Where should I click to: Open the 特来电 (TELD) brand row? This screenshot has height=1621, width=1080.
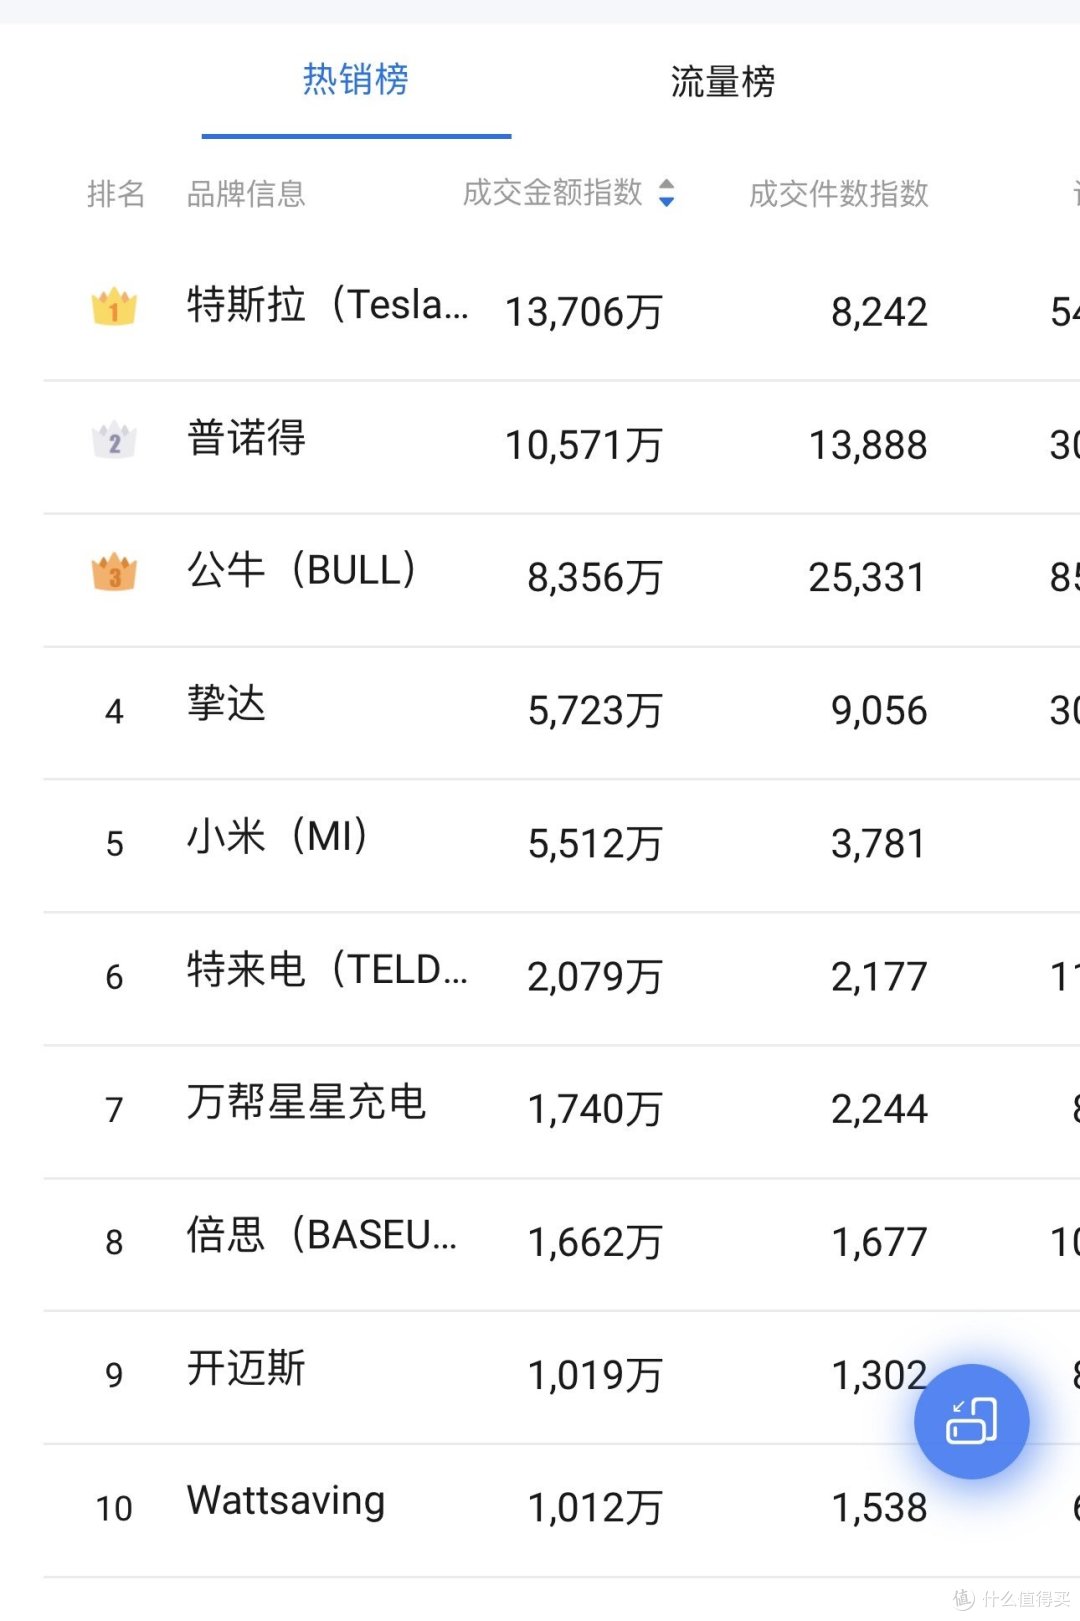[327, 970]
